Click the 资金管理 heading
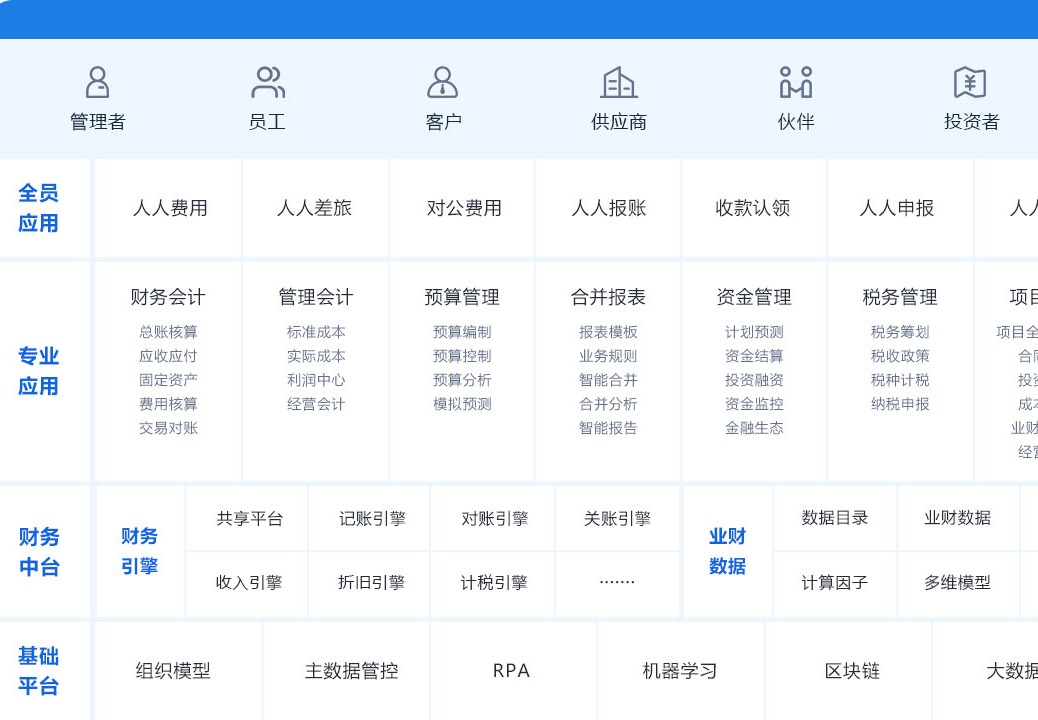 754,296
